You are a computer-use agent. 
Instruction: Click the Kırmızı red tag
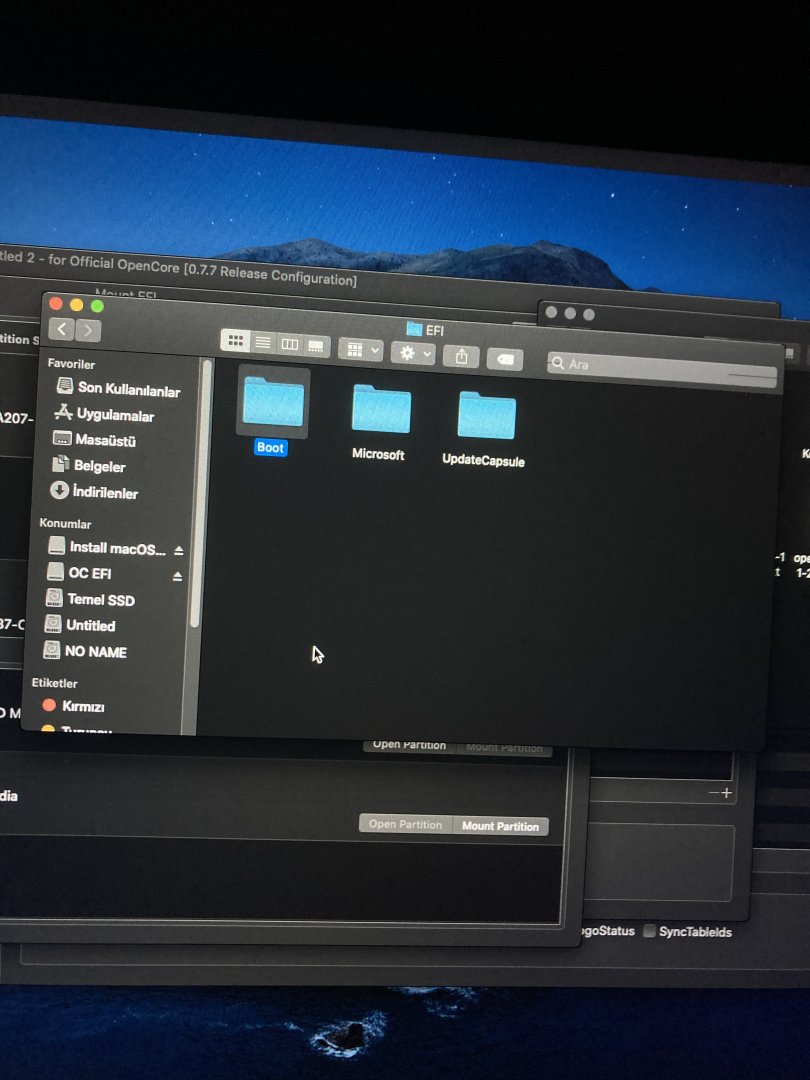(x=73, y=706)
